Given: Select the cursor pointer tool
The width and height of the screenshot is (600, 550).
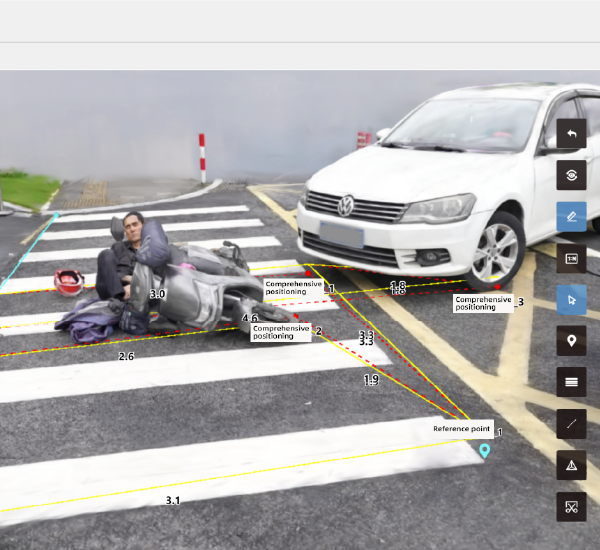Looking at the screenshot, I should coord(571,299).
